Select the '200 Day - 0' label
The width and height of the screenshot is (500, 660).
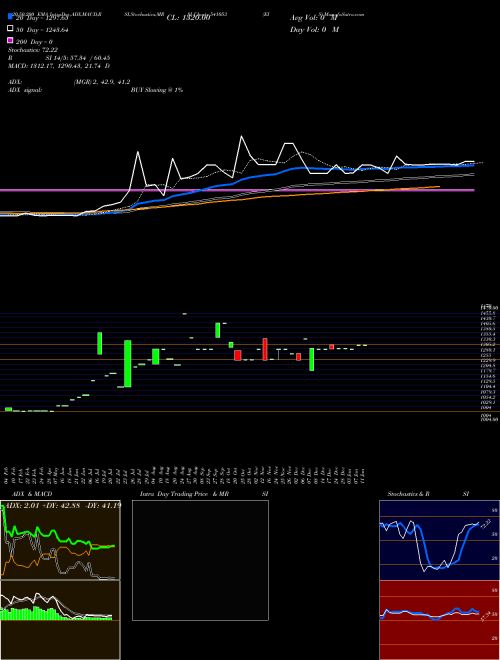[x=34, y=42]
